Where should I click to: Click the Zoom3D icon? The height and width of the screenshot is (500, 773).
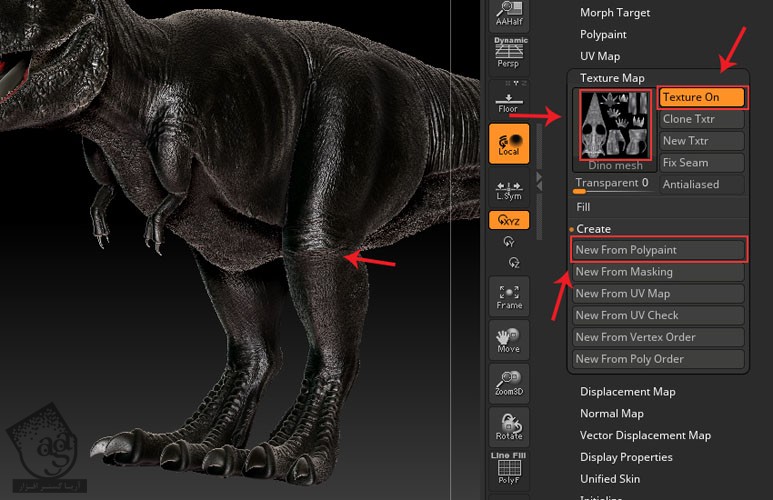click(509, 384)
